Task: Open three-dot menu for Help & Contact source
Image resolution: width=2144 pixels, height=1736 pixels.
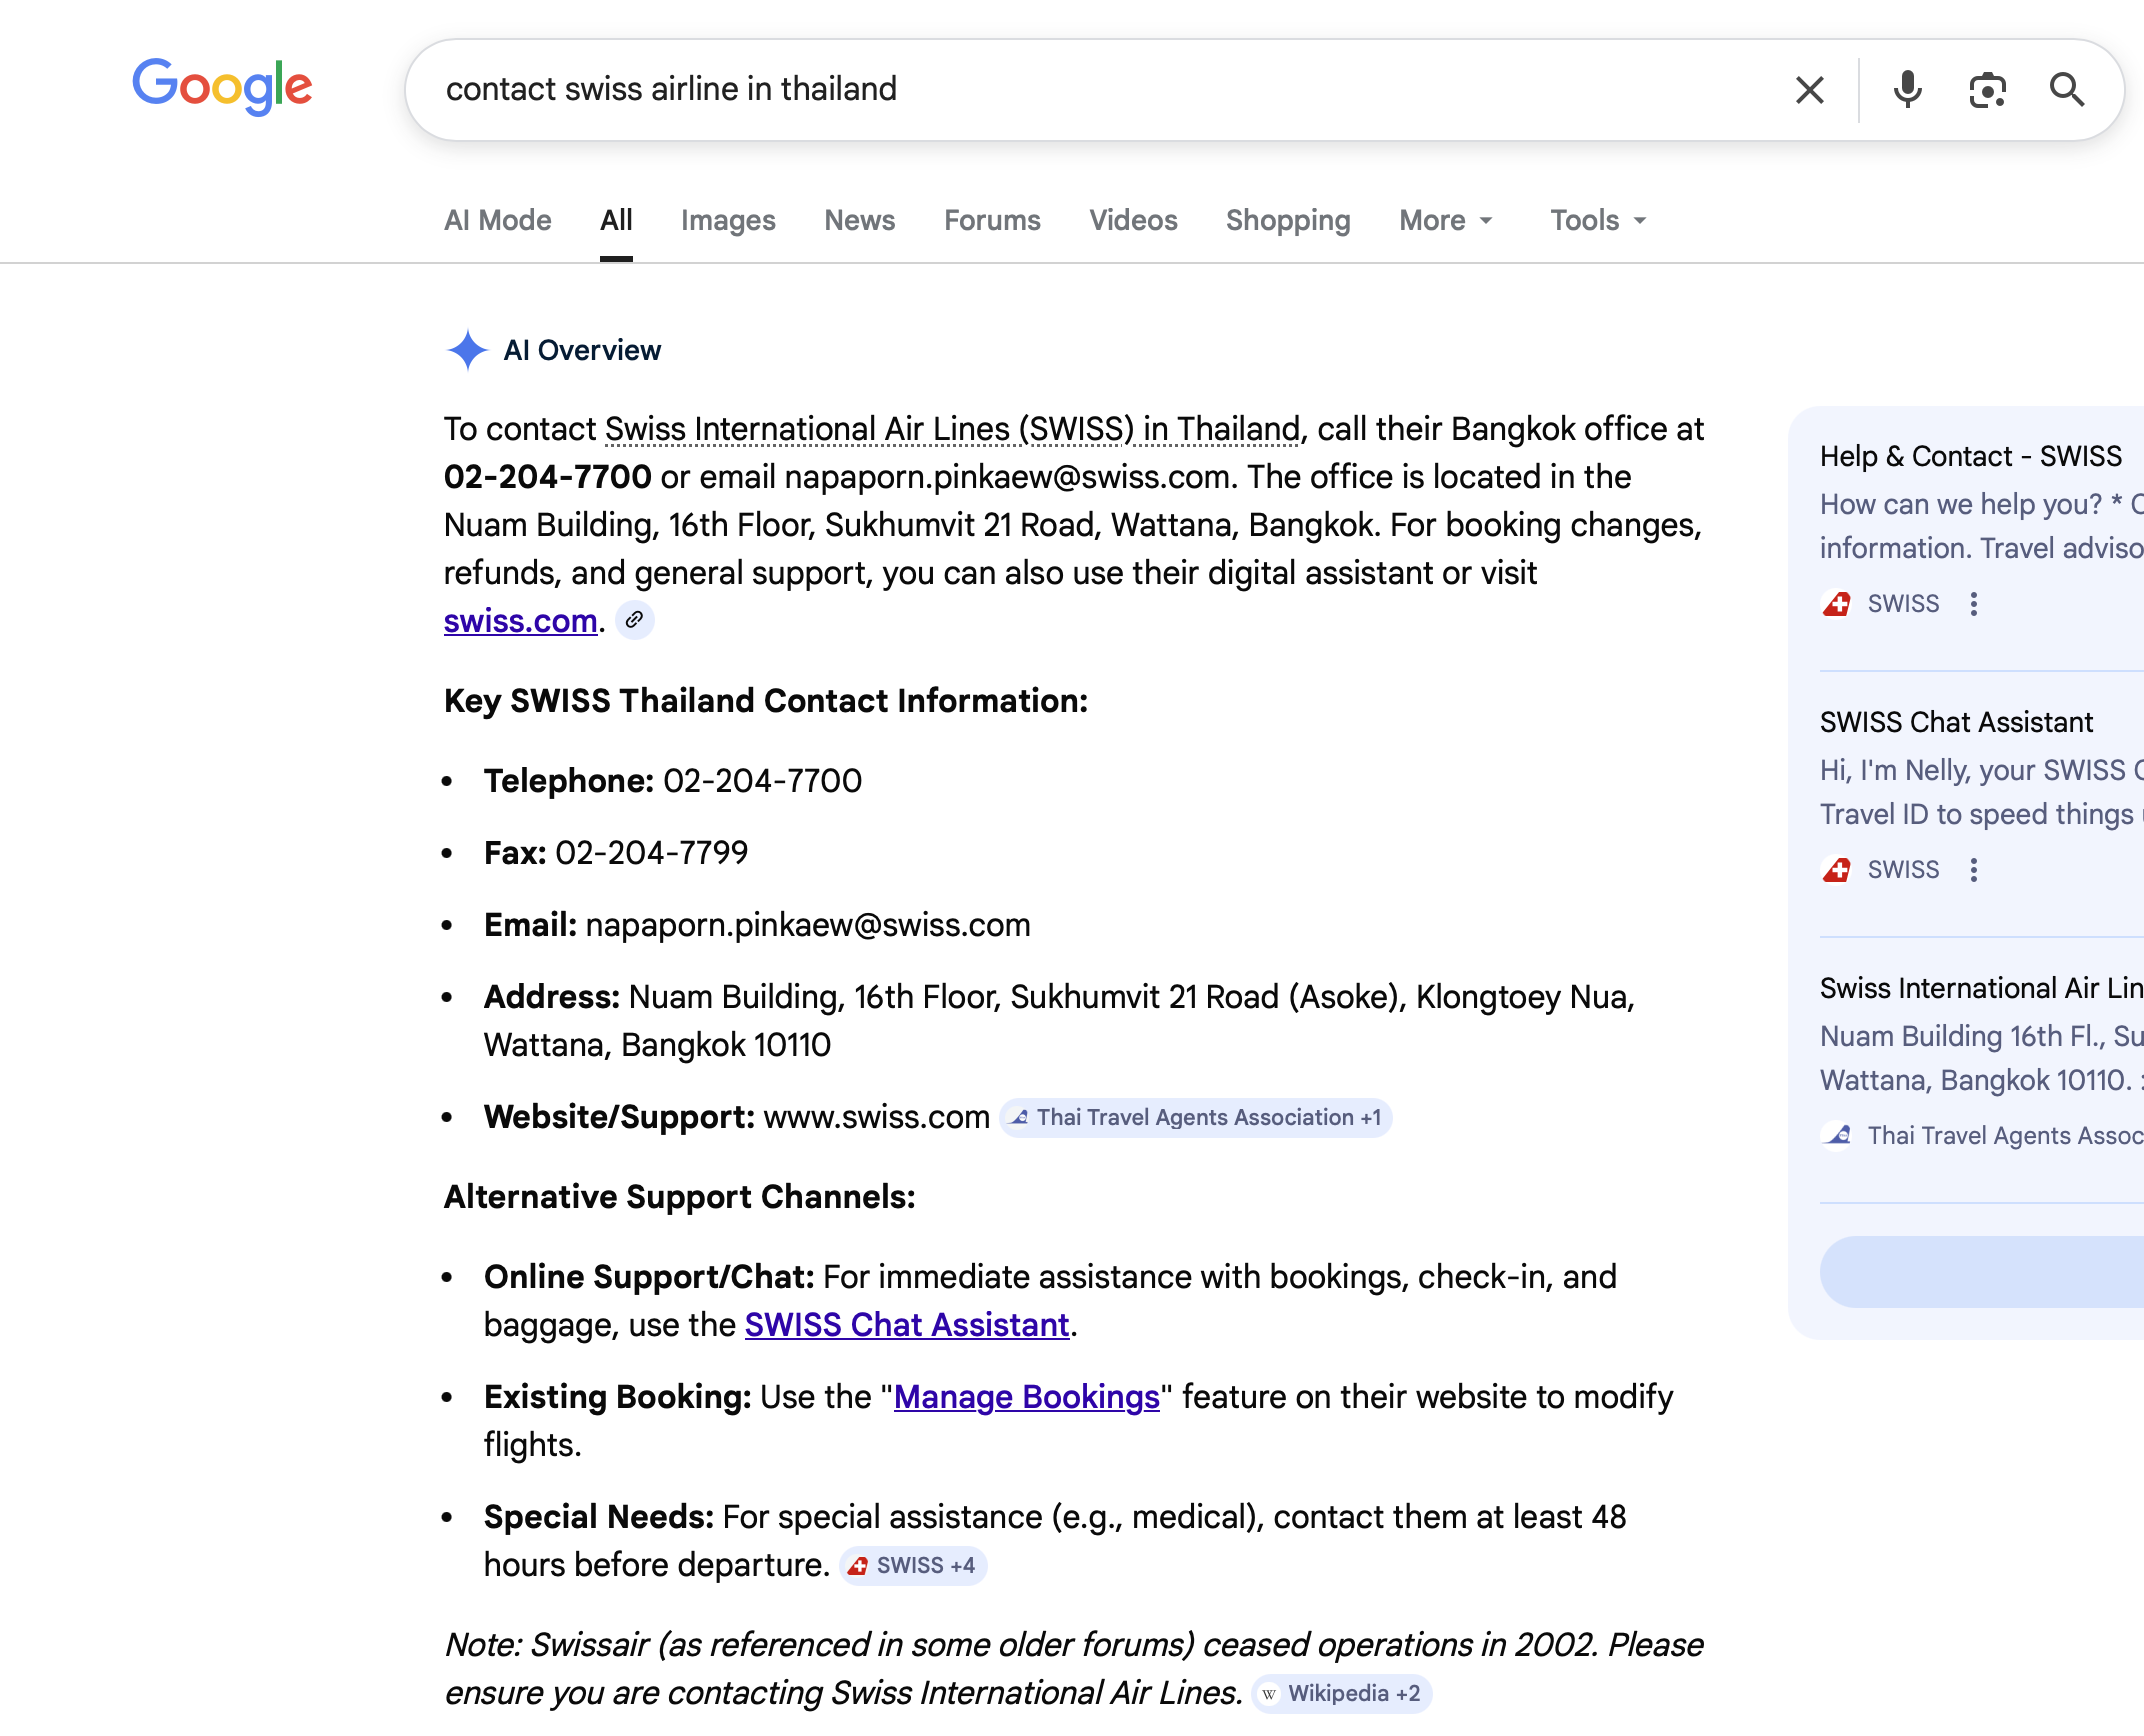Action: (1973, 604)
